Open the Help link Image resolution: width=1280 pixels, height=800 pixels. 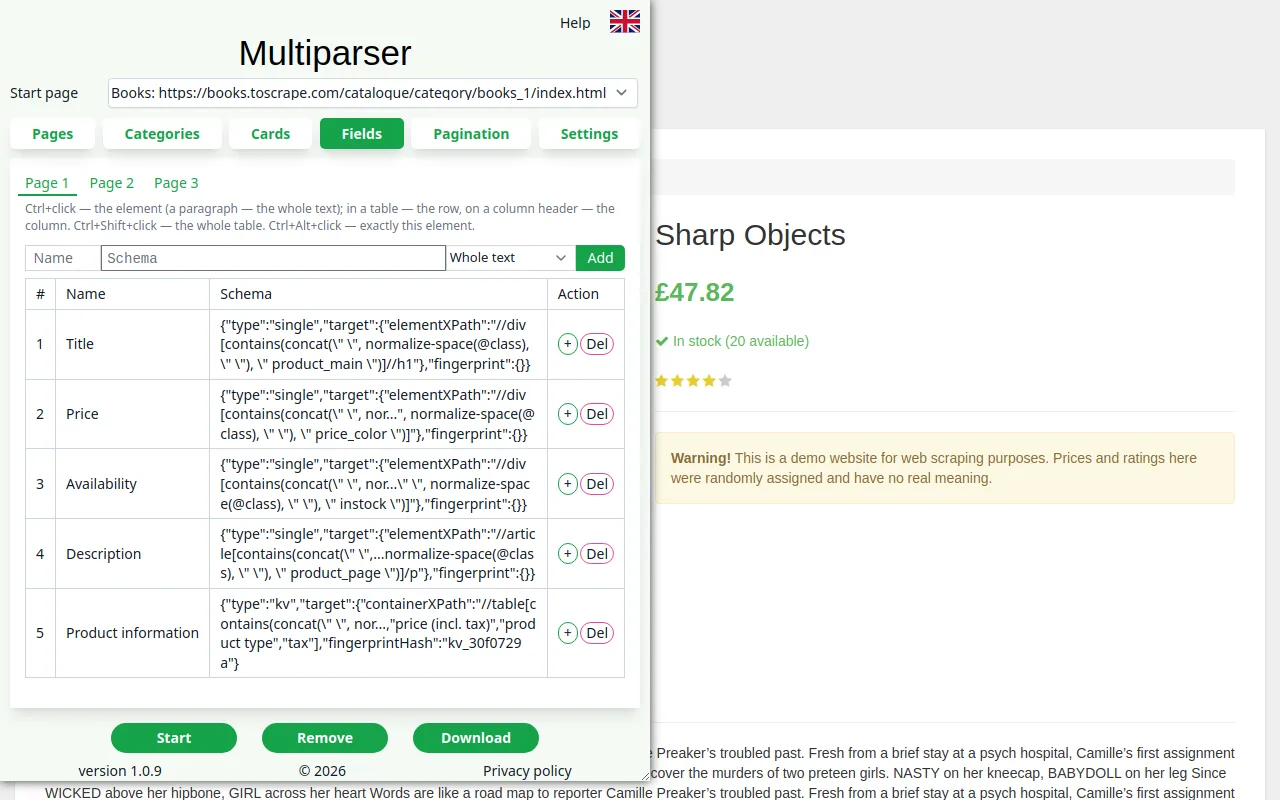pos(575,23)
